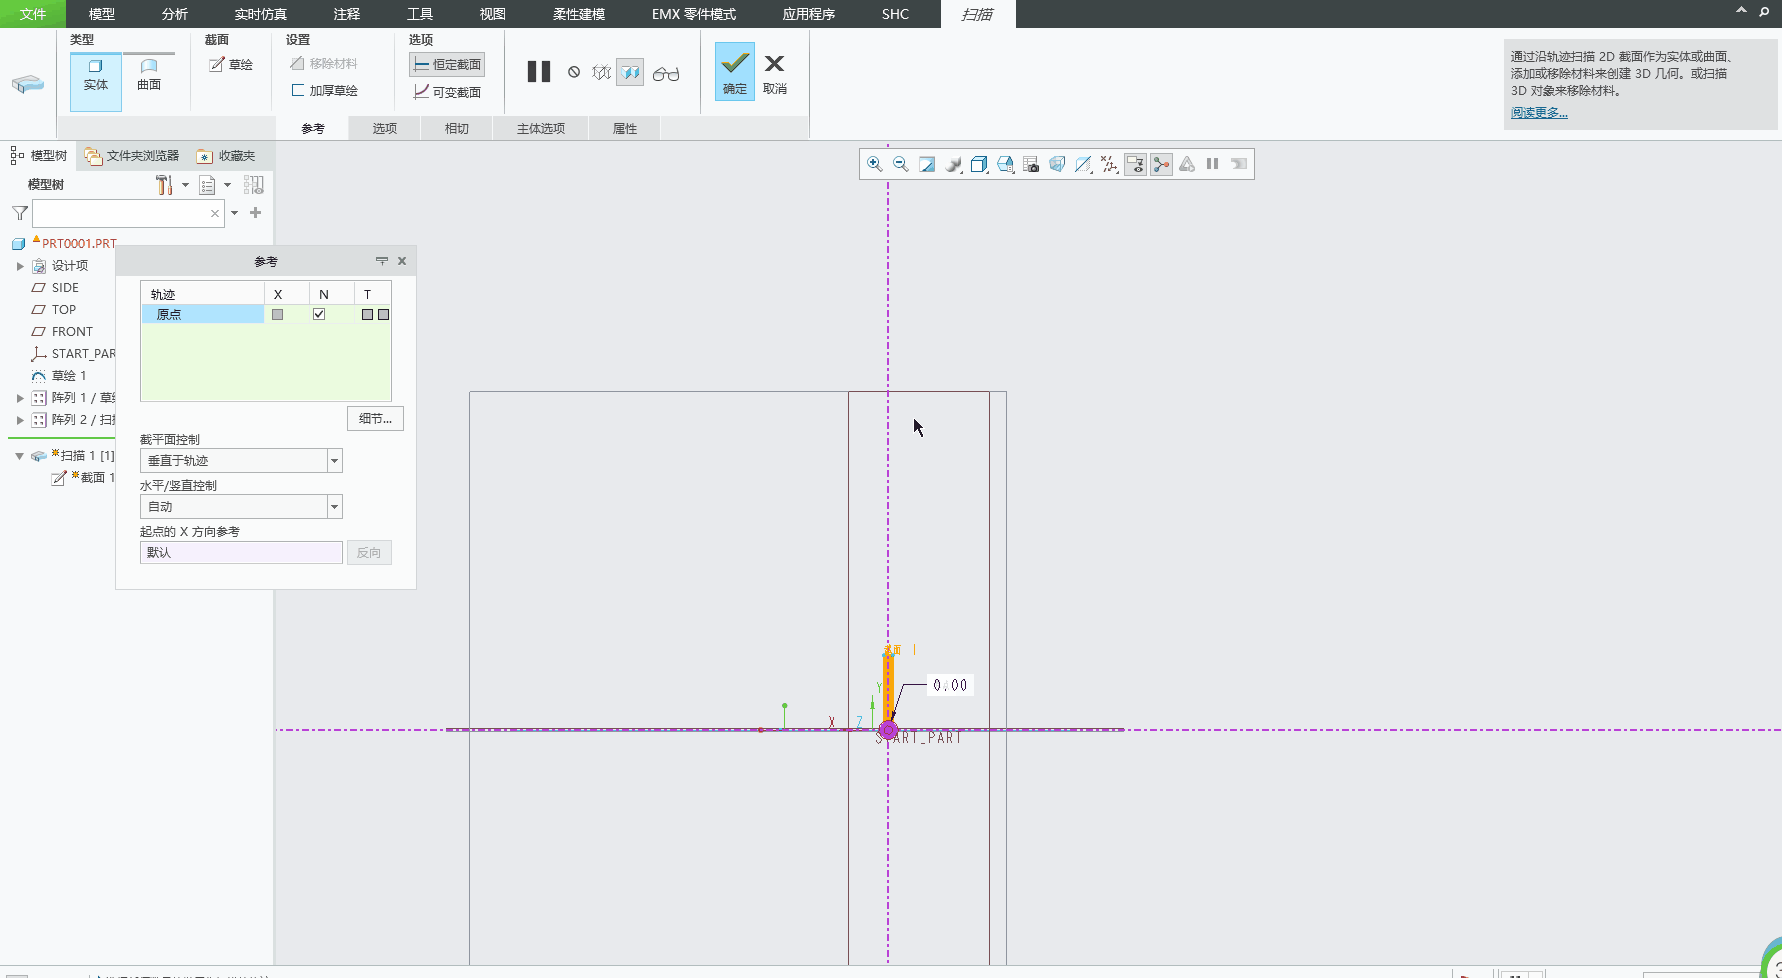Open the 选项 options tab
1782x978 pixels.
[385, 129]
